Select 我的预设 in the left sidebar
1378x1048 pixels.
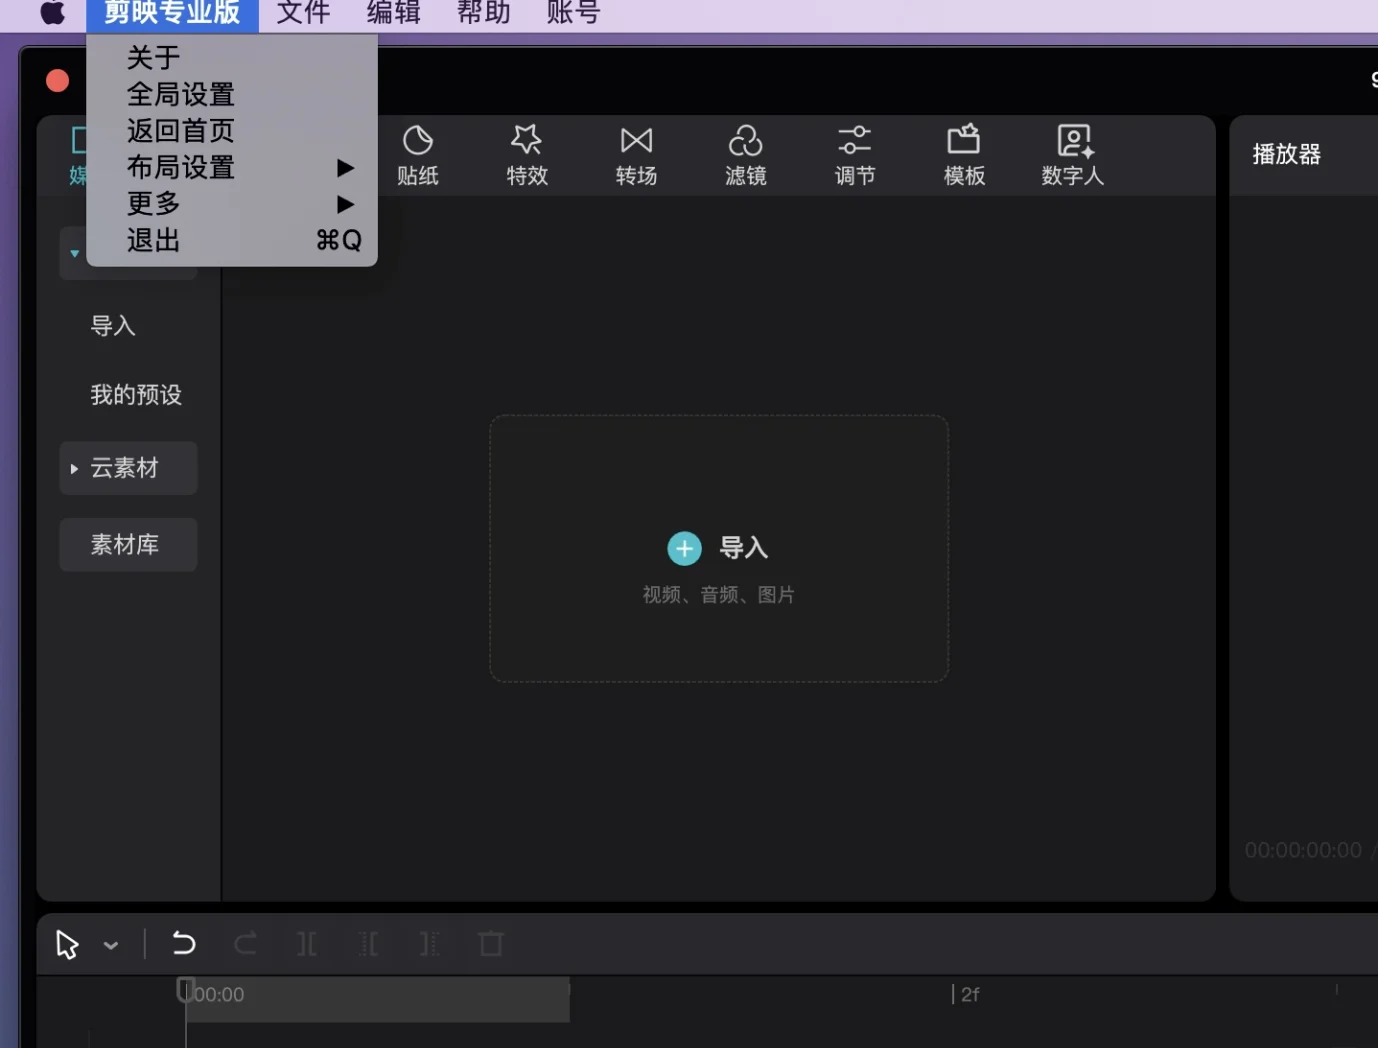[x=136, y=395]
